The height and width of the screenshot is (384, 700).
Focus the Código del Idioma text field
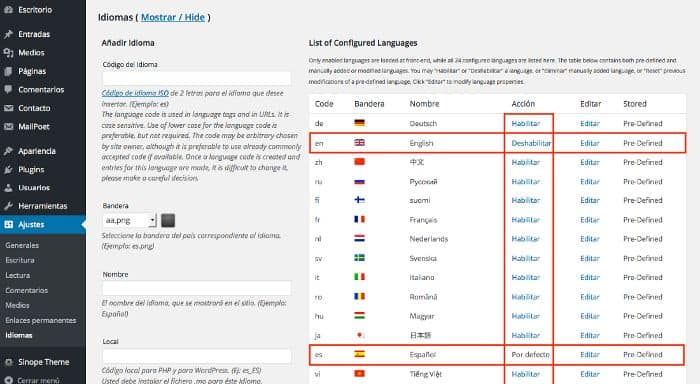click(x=196, y=79)
